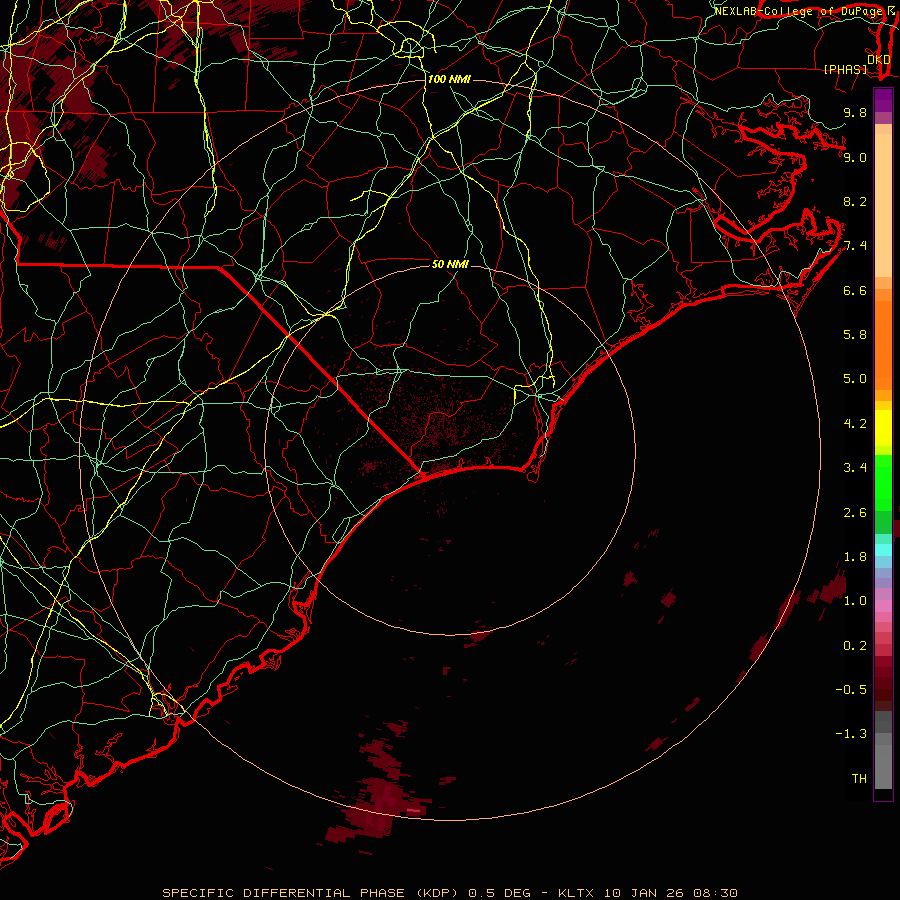Click the 0.2 value on color scale
Image resolution: width=900 pixels, height=900 pixels.
pyautogui.click(x=855, y=646)
